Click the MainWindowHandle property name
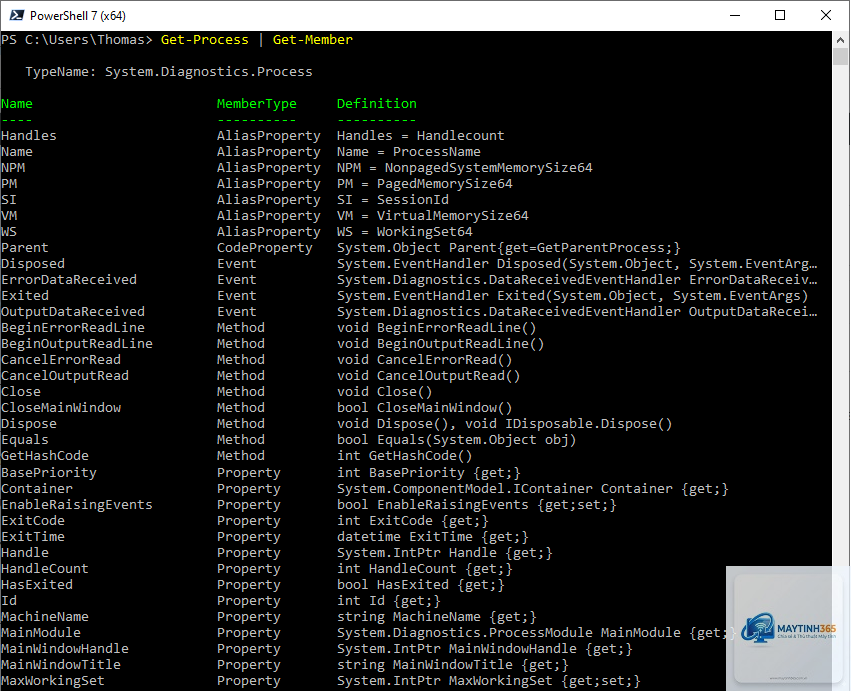 pos(65,649)
